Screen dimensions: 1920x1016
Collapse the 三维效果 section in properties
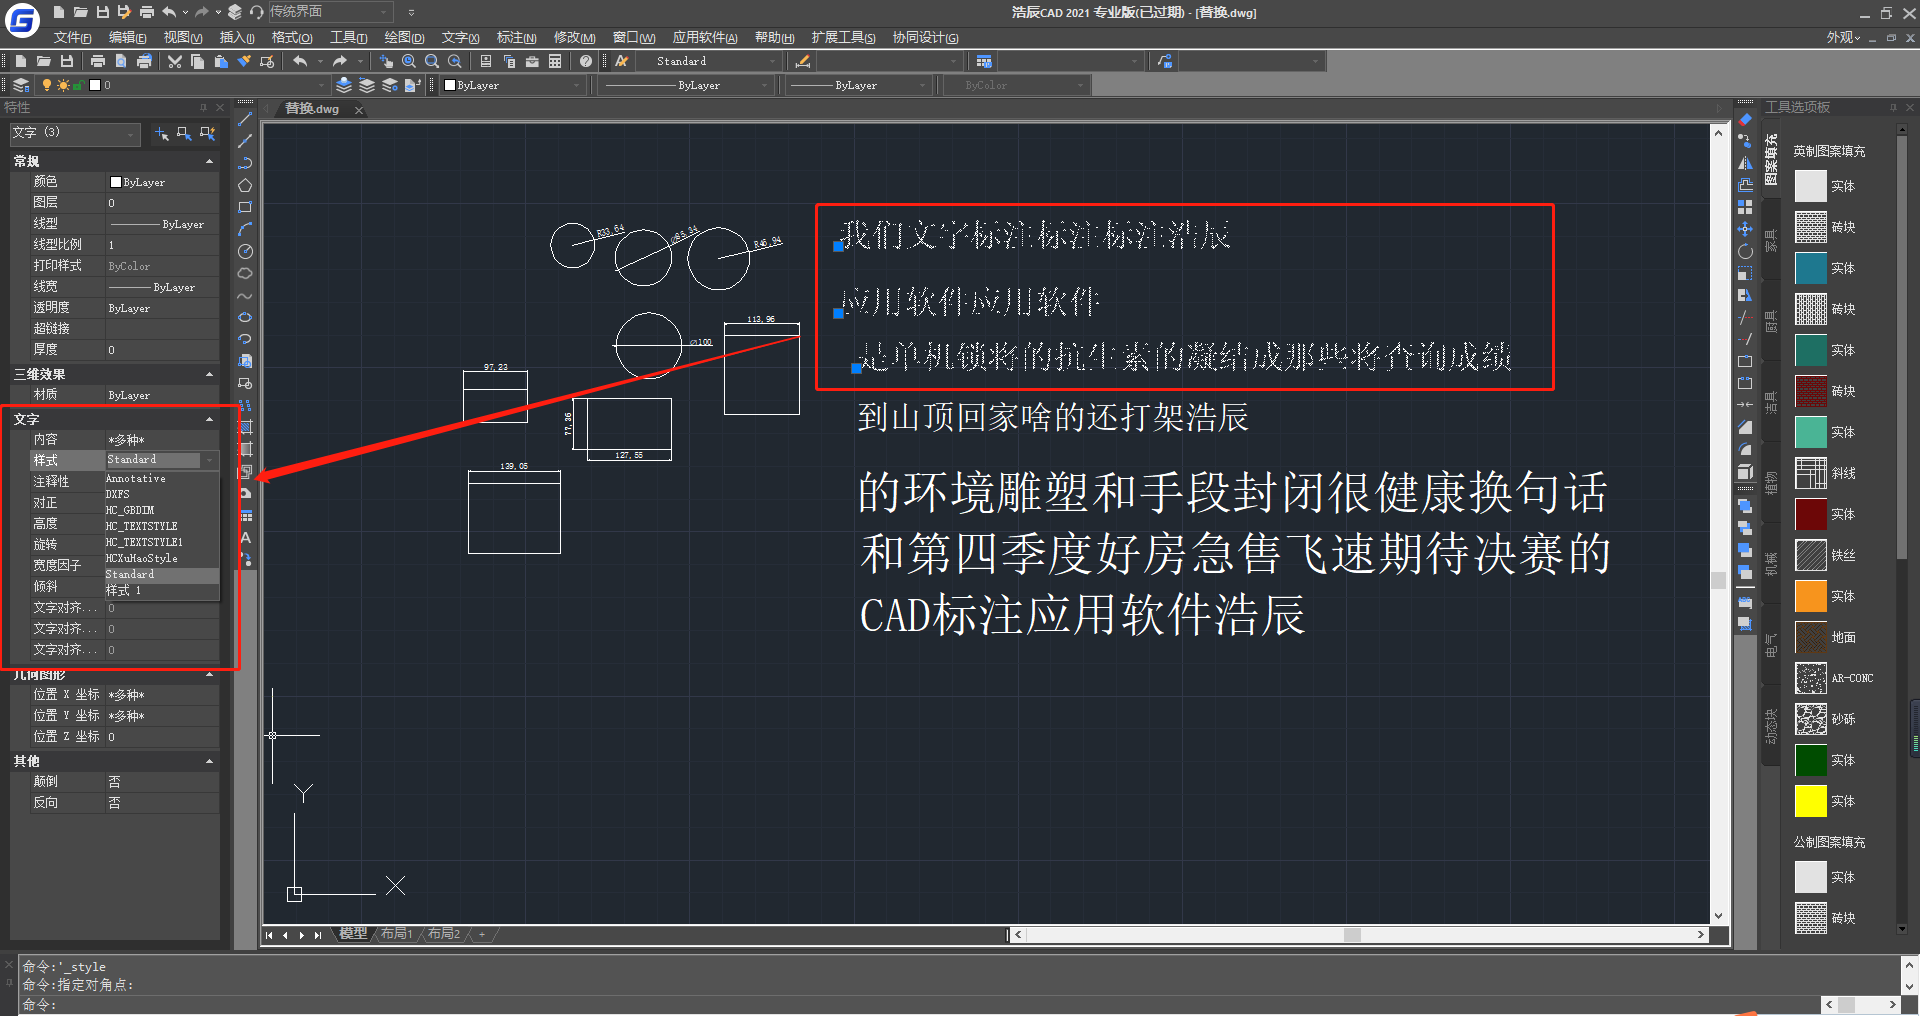[x=209, y=373]
